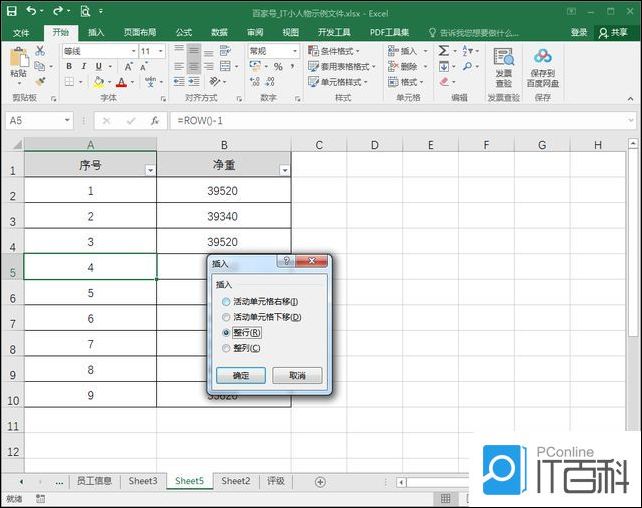Switch to the Sheet3 worksheet tab
This screenshot has width=642, height=508.
click(143, 481)
